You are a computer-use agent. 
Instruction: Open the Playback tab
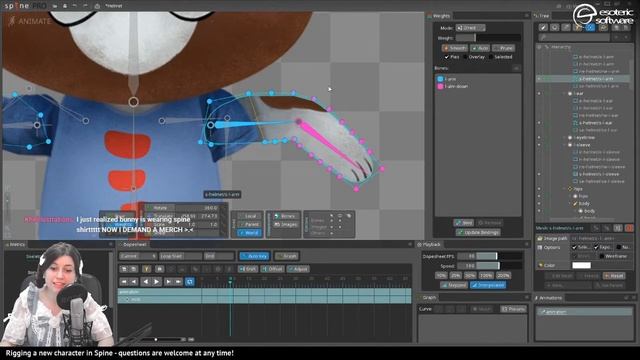429,244
